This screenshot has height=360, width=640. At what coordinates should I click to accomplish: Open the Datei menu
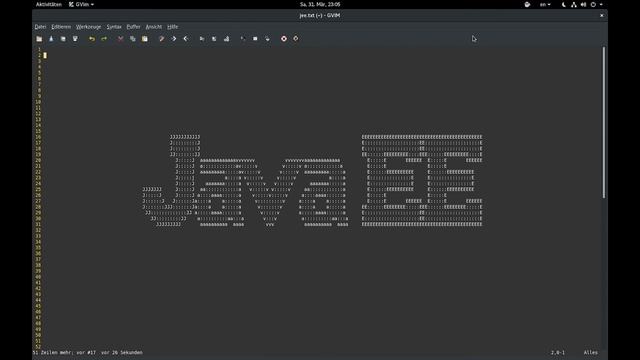coord(40,27)
